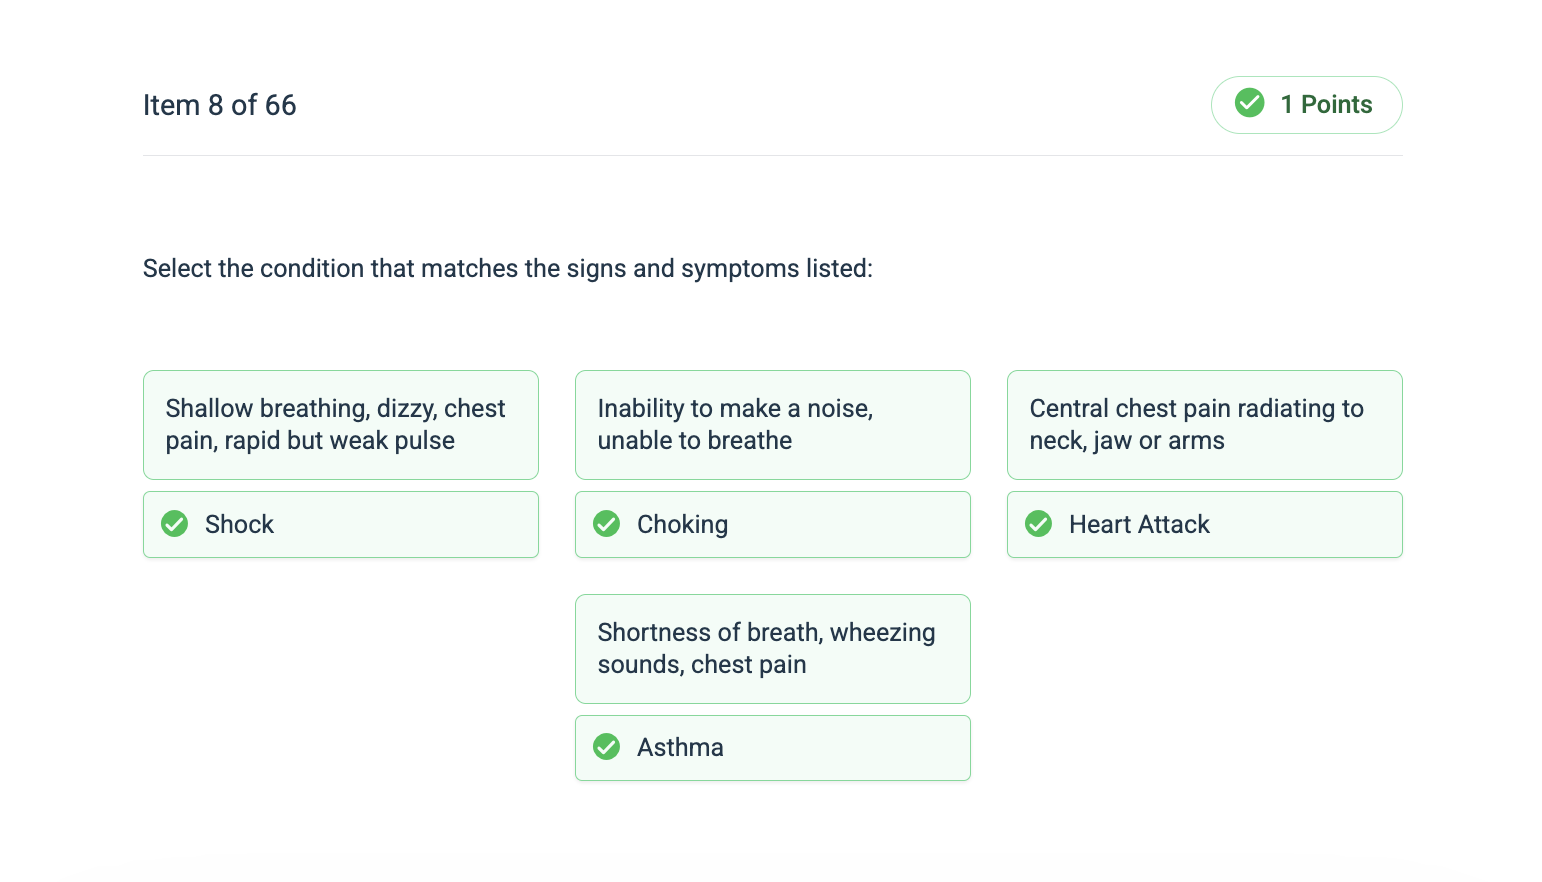Click the checkmark icon next to Heart Attack
Screen dimensions: 1542x882
[x=1039, y=524]
